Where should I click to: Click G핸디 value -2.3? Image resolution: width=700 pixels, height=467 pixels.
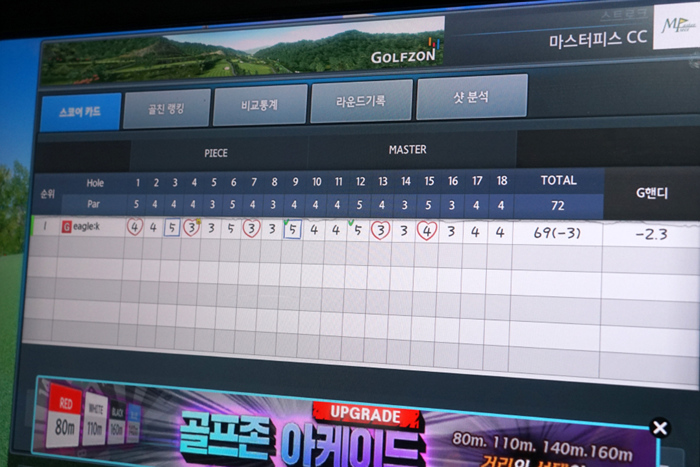(x=651, y=234)
